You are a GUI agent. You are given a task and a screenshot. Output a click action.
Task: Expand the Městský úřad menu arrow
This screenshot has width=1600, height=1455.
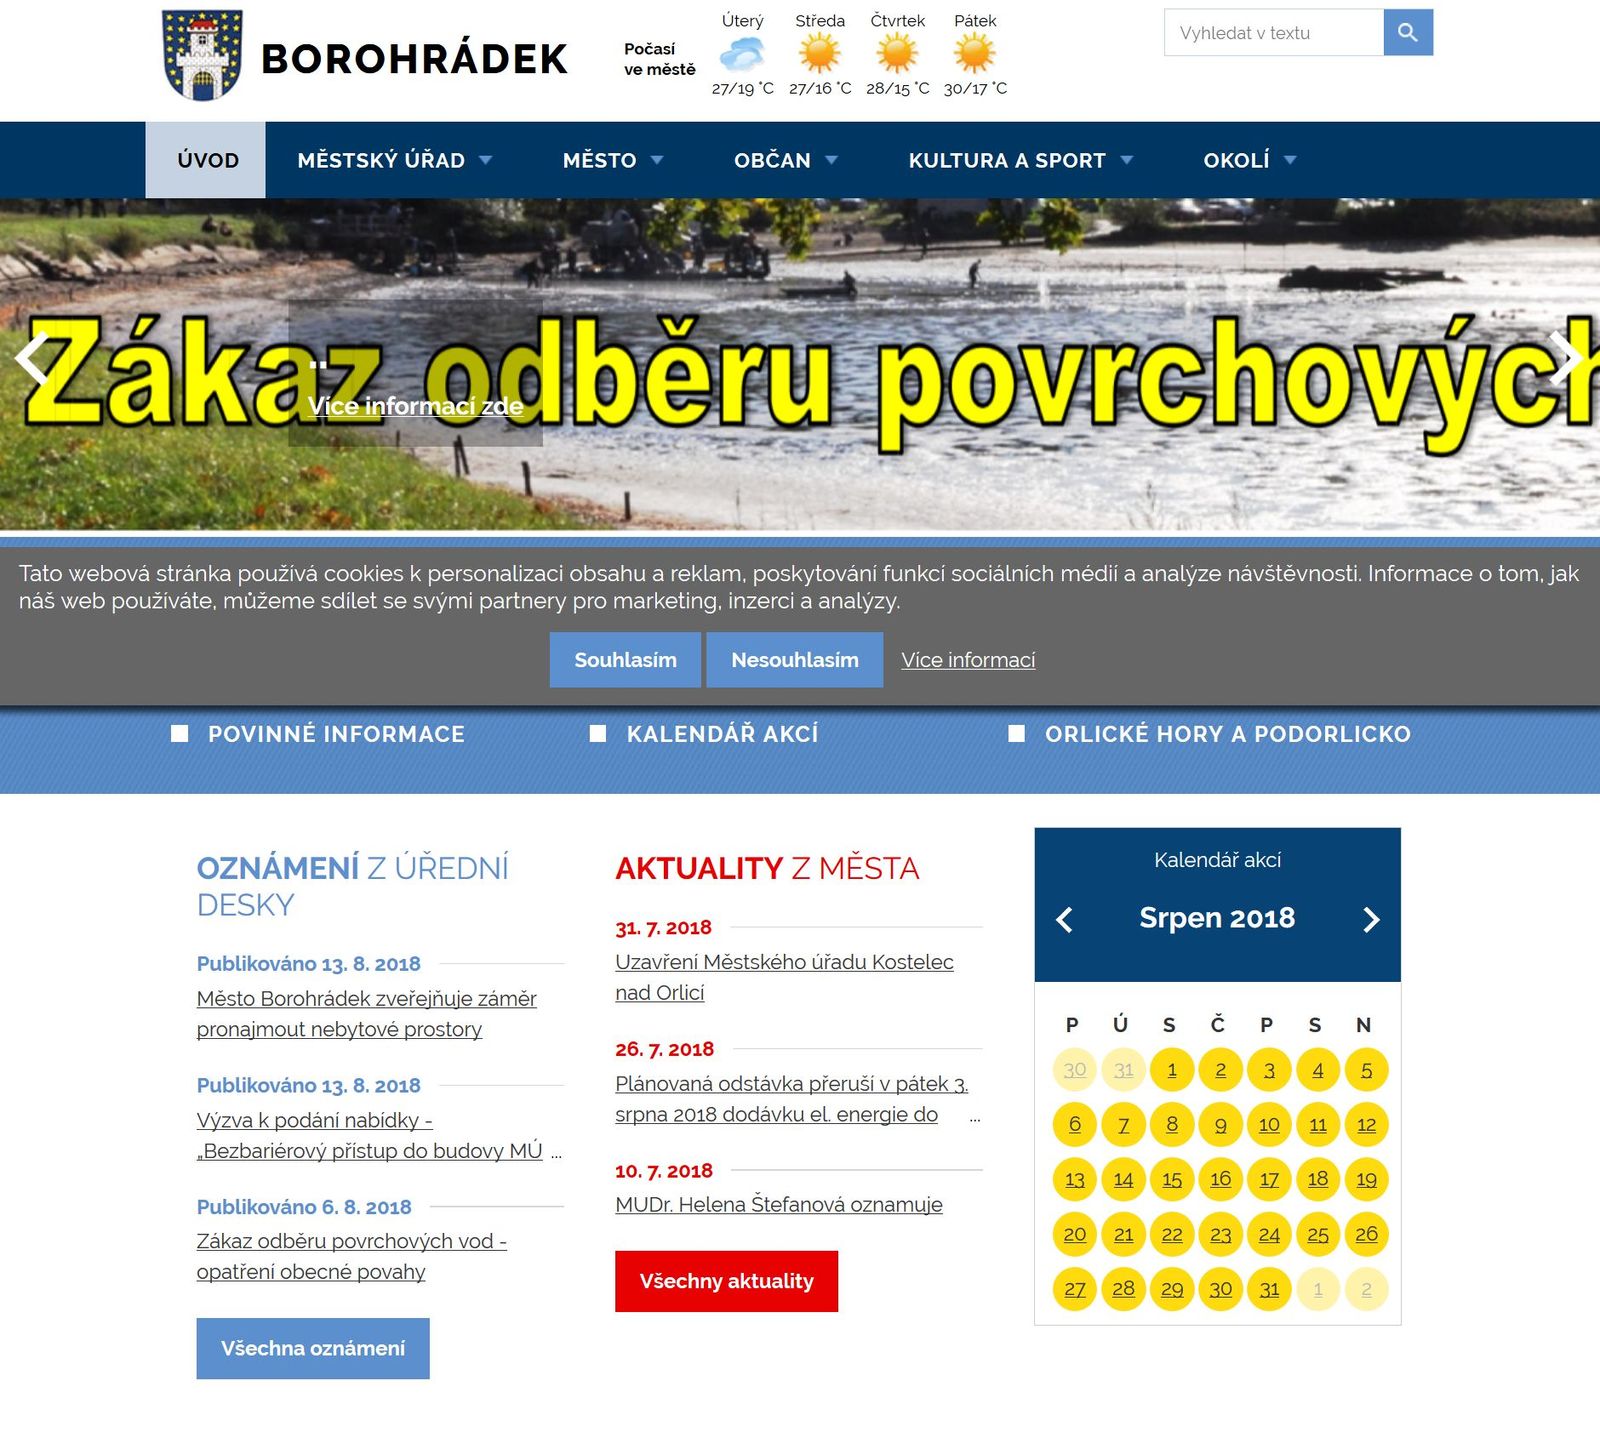(x=486, y=160)
